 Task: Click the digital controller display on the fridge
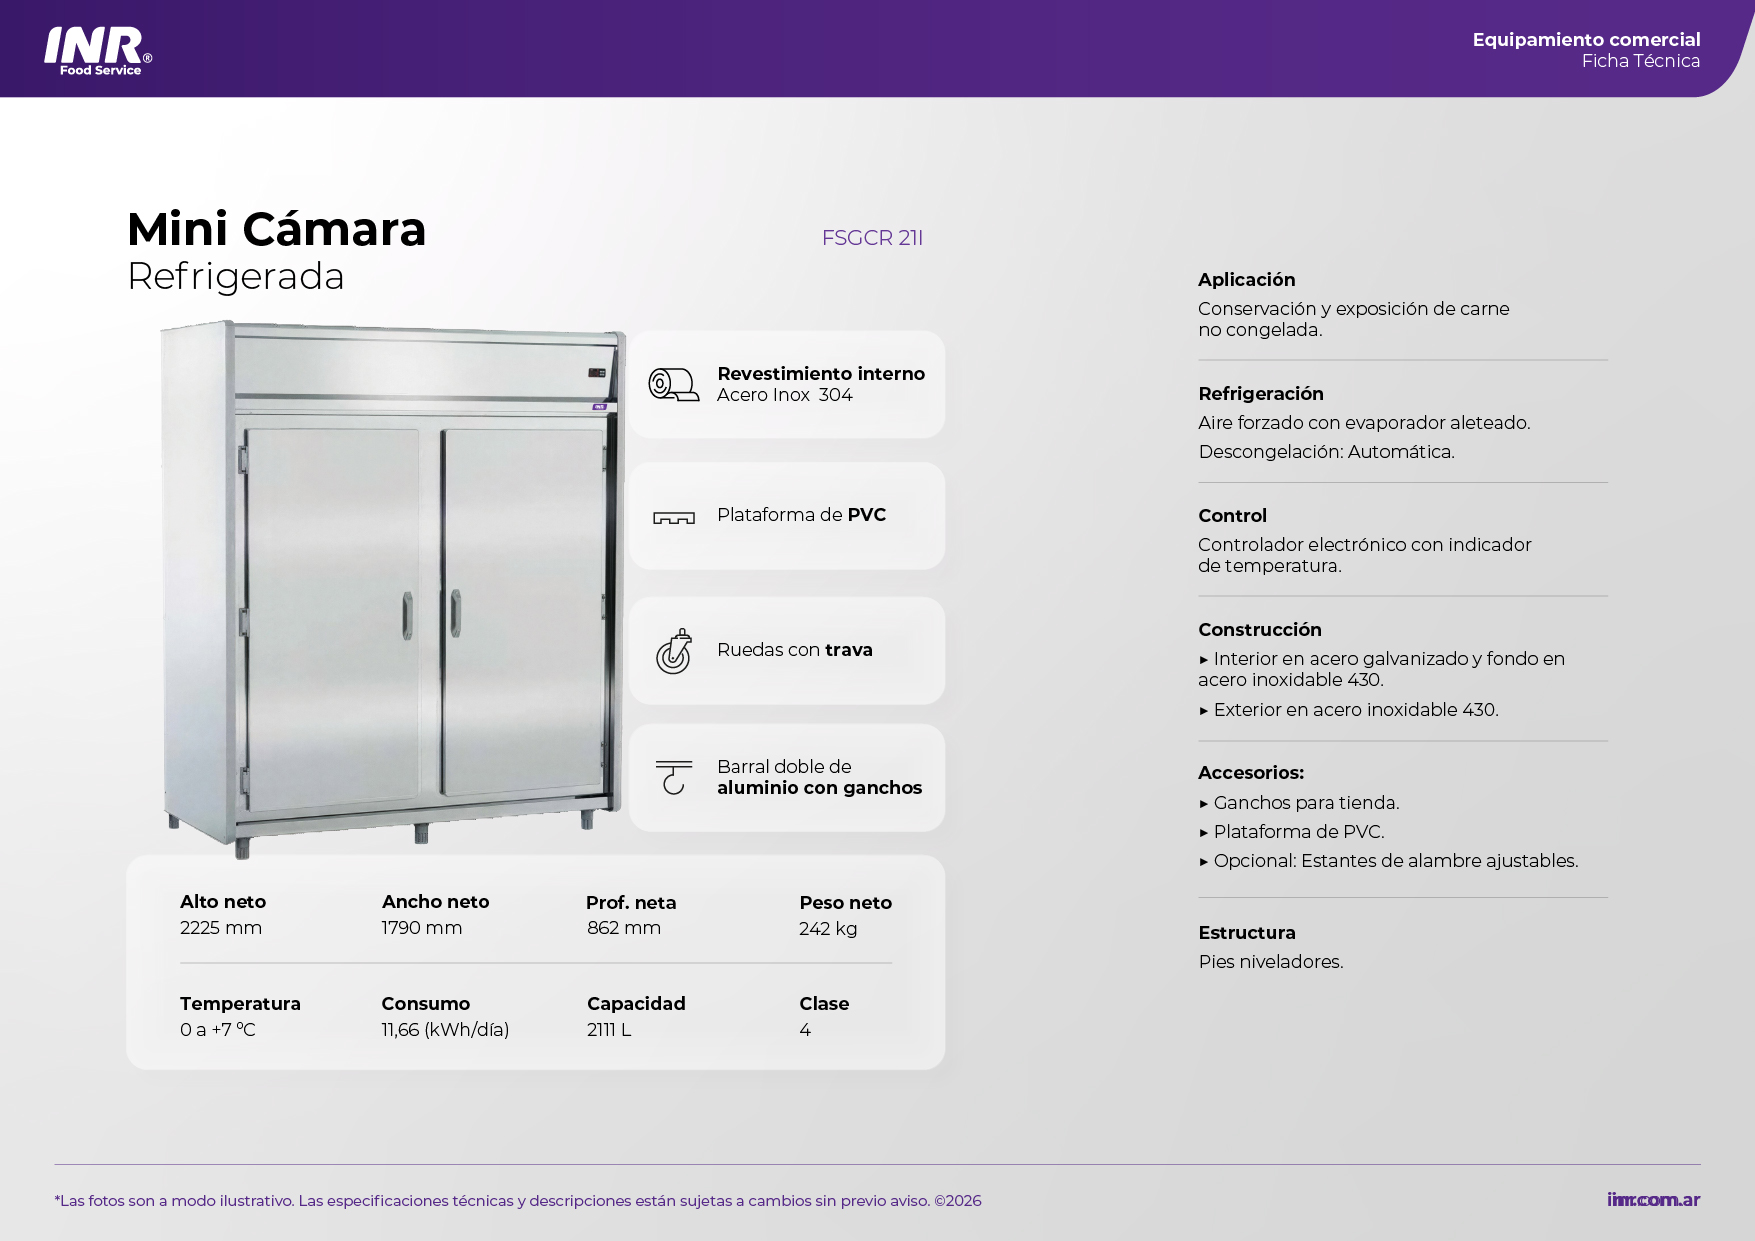[596, 373]
